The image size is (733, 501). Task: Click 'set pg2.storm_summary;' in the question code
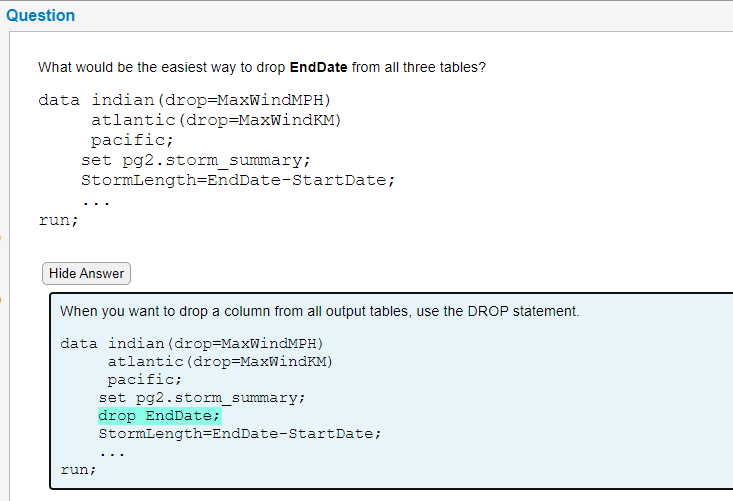(196, 160)
